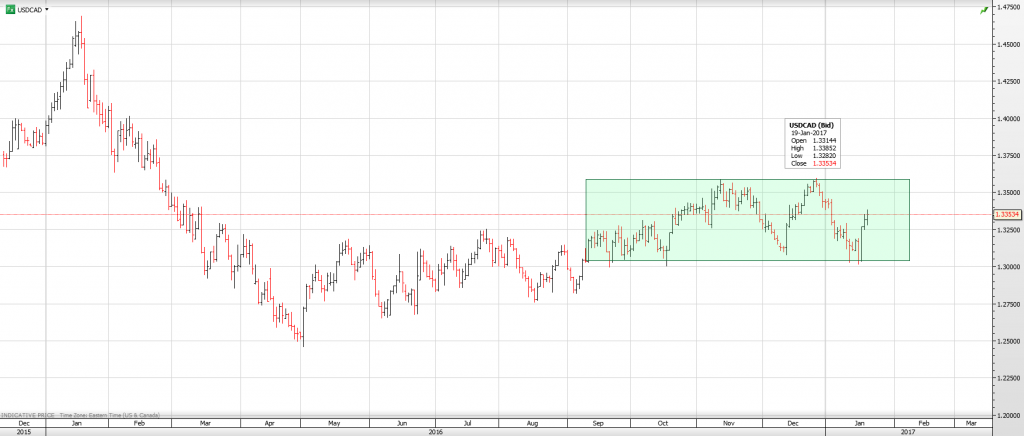Open the USDCAD symbol dropdown arrow
Screen dimensions: 1024x436
pos(47,9)
